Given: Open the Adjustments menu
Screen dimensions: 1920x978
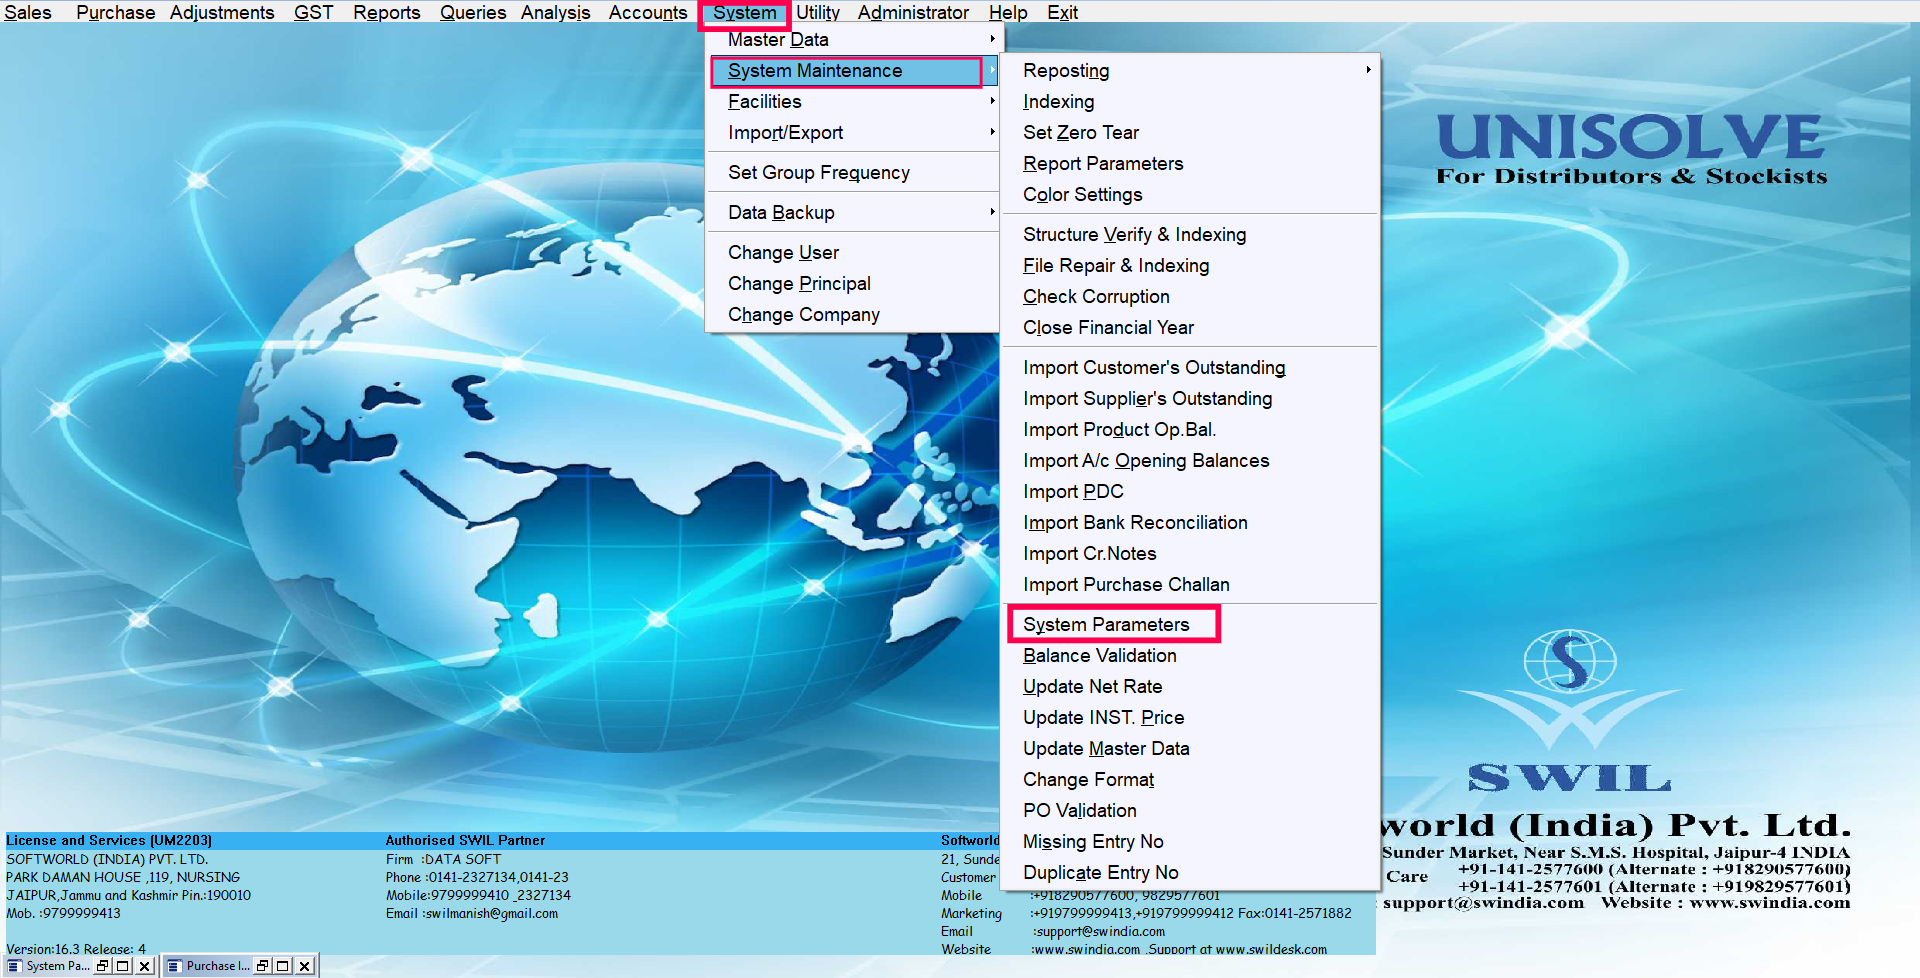Looking at the screenshot, I should pos(222,12).
